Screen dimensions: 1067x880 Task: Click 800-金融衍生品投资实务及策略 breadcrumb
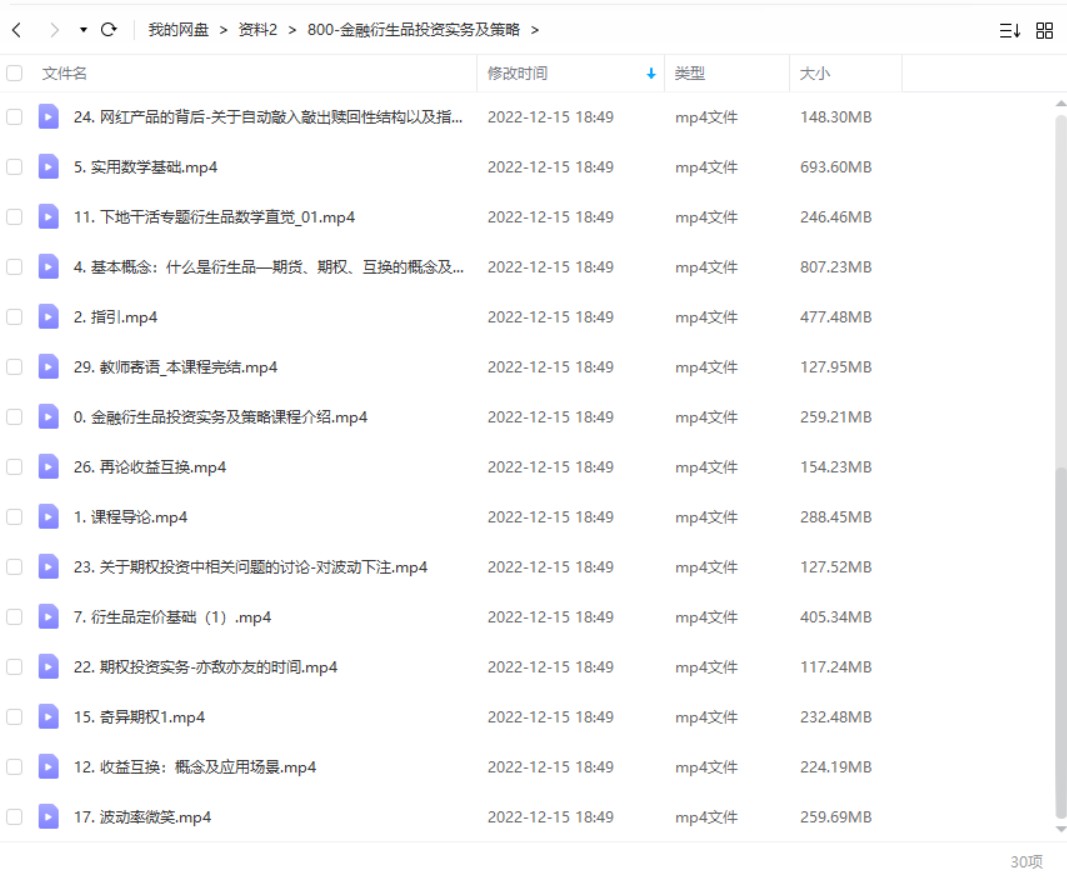click(413, 30)
